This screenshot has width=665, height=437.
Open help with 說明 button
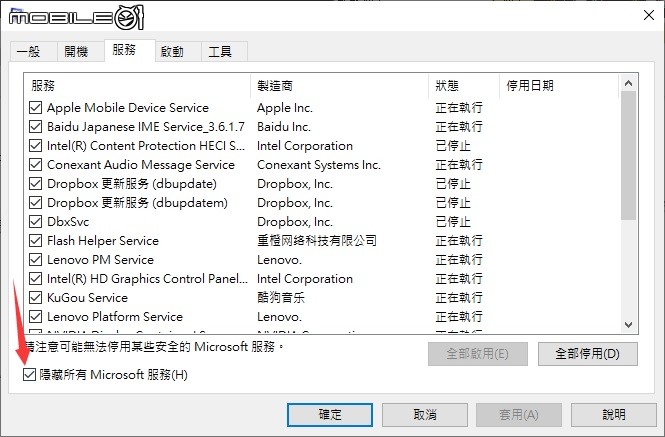pyautogui.click(x=614, y=415)
